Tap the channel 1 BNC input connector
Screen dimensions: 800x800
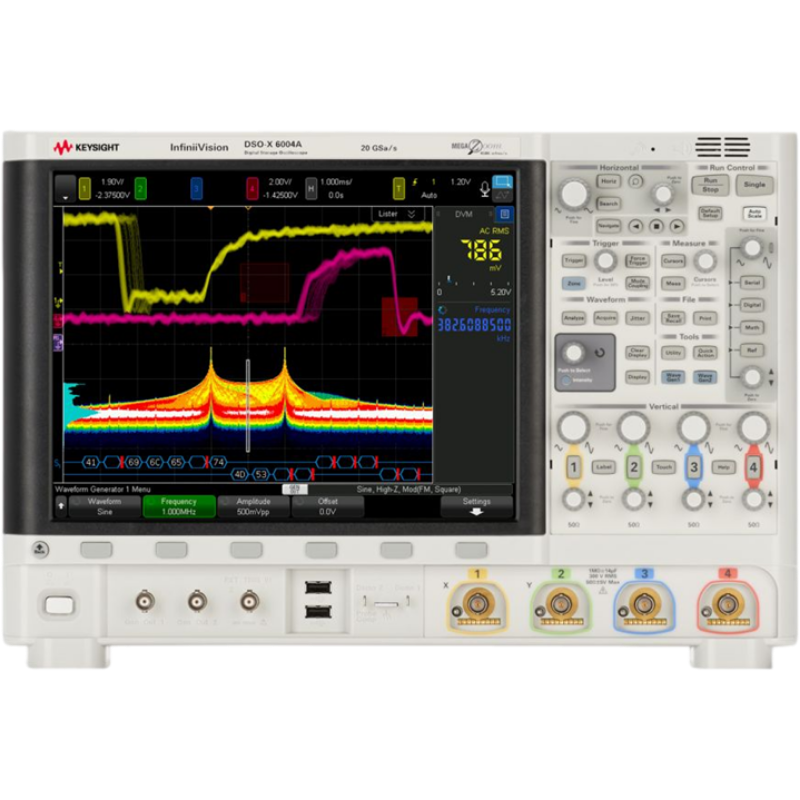point(478,604)
